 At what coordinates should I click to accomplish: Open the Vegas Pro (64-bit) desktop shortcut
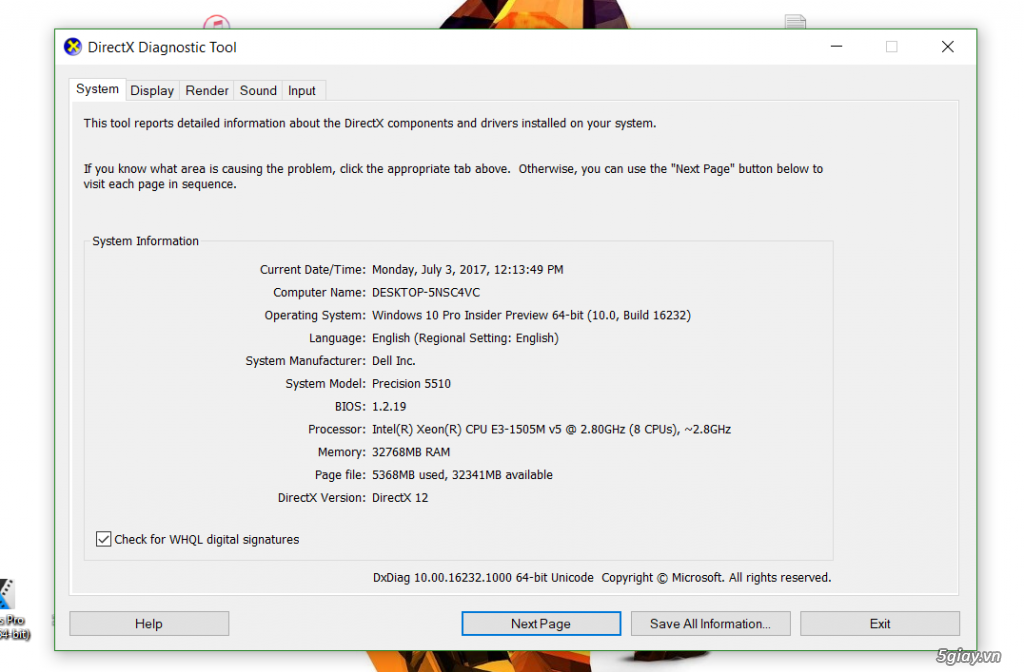point(8,598)
